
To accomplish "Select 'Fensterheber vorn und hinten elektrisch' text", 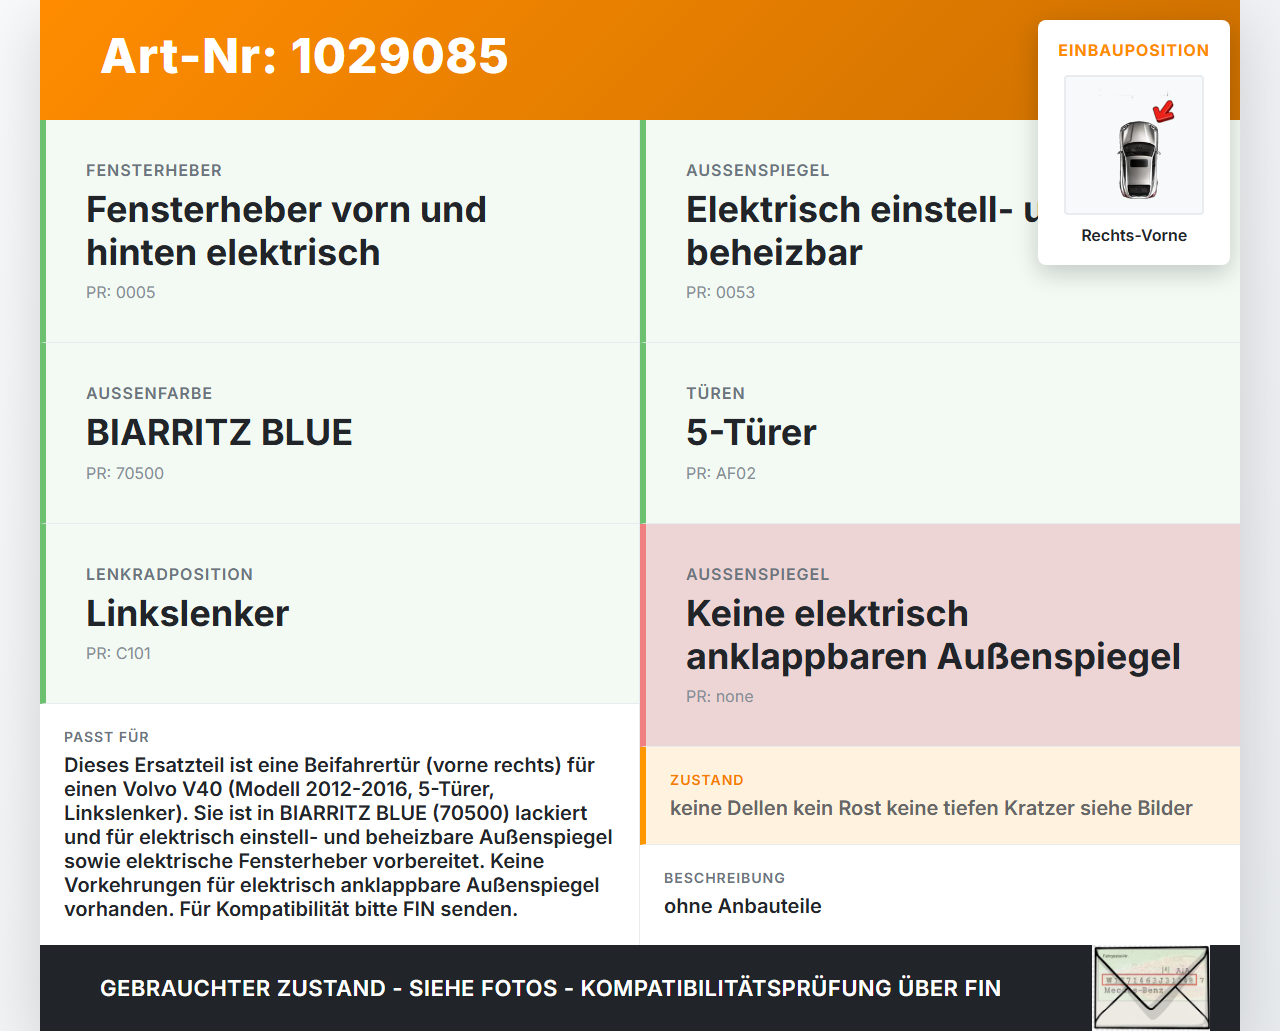I will point(286,231).
